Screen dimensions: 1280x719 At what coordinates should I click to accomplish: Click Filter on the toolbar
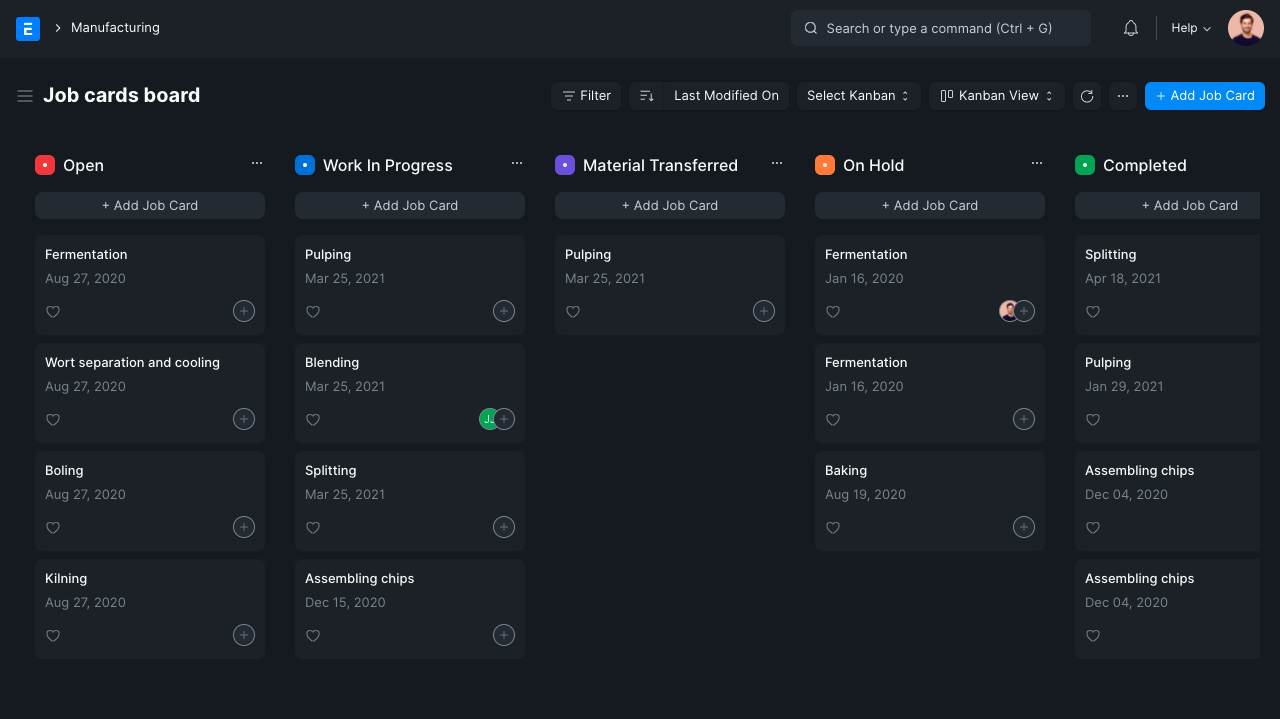(x=586, y=95)
